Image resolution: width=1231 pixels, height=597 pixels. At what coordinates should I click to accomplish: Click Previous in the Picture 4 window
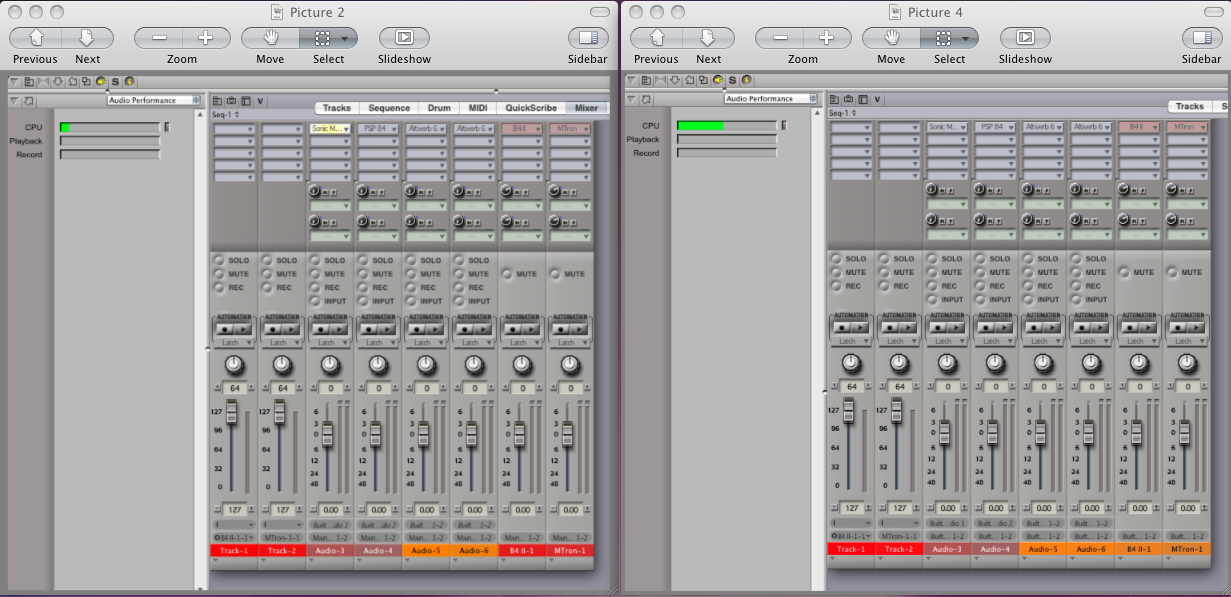point(658,38)
